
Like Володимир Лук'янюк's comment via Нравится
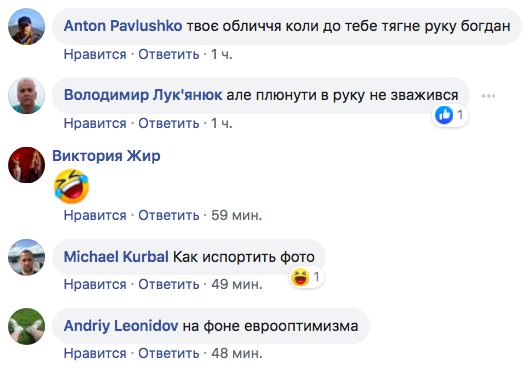[x=95, y=123]
